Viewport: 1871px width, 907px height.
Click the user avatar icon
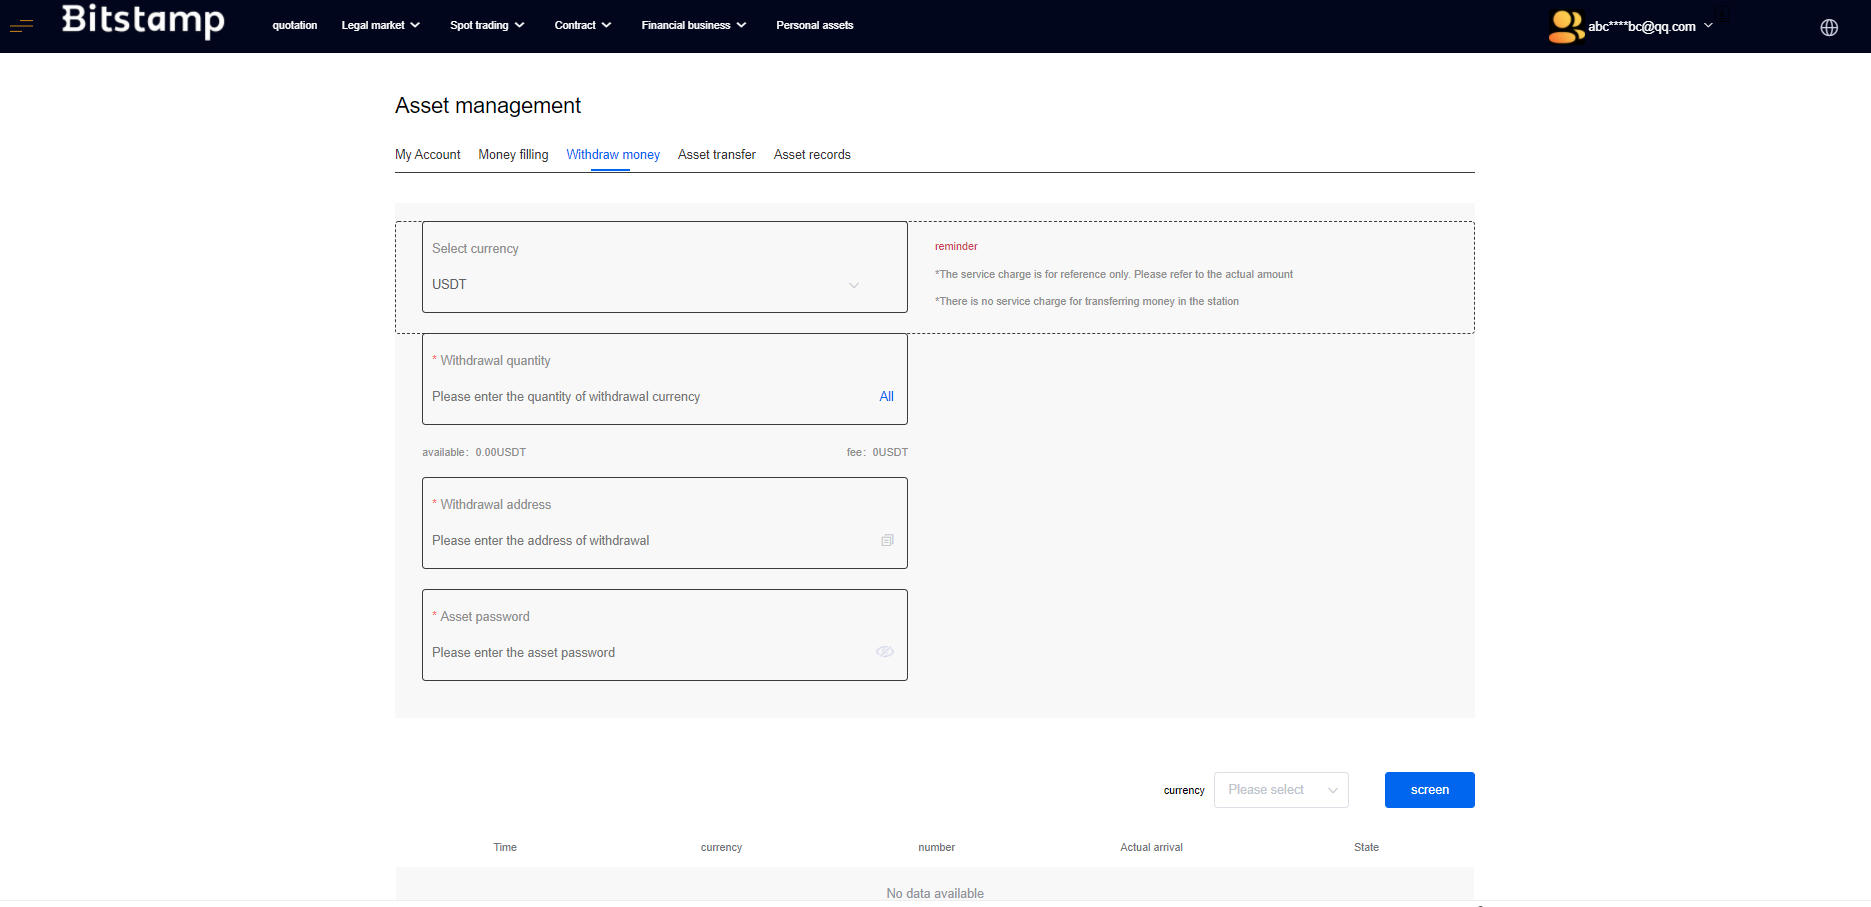(1565, 26)
